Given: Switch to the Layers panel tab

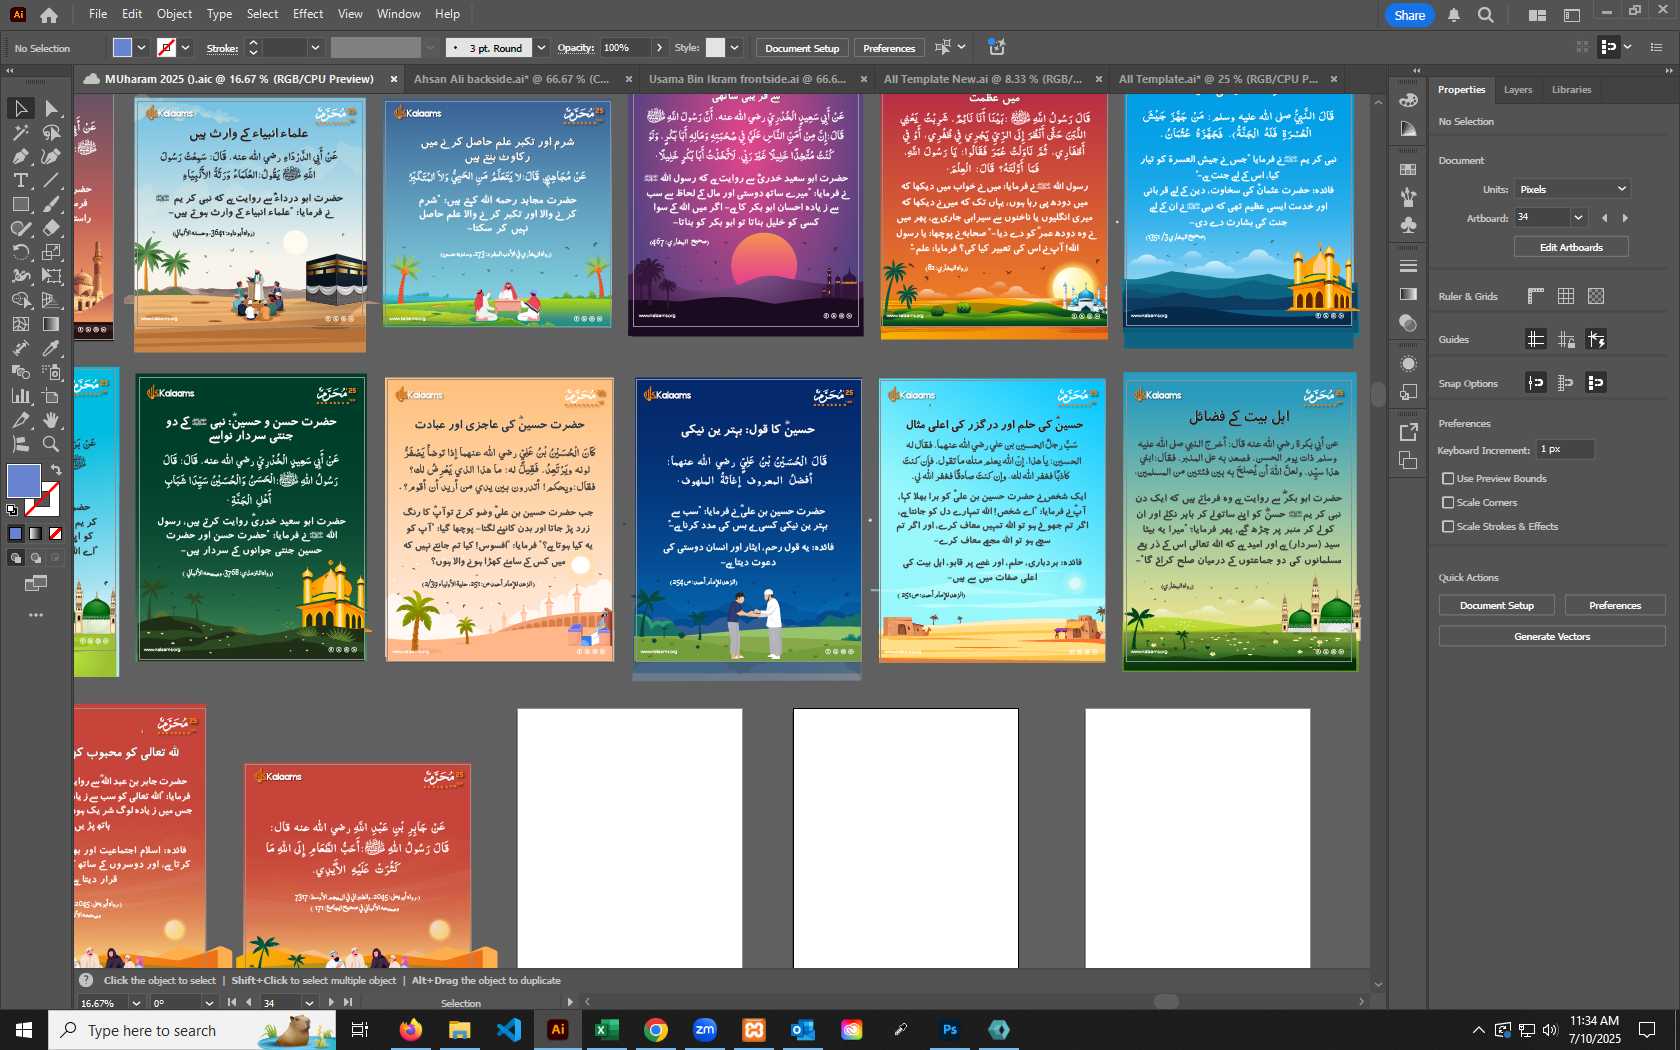Looking at the screenshot, I should click(1518, 90).
